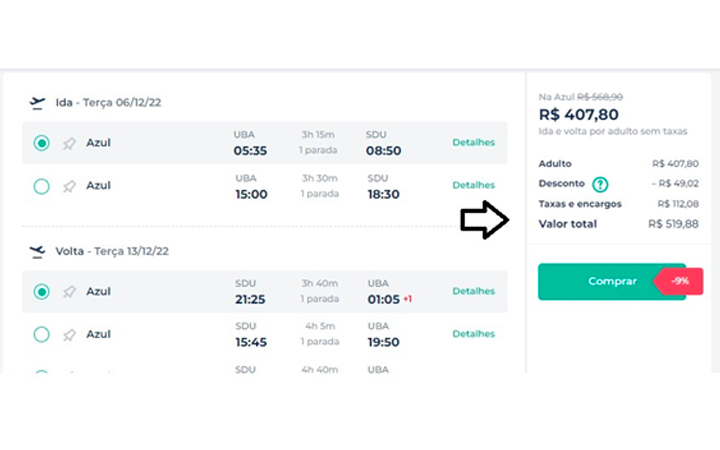720x450 pixels.
Task: Open Detalhes for the 15:45 return flight
Action: pos(473,334)
